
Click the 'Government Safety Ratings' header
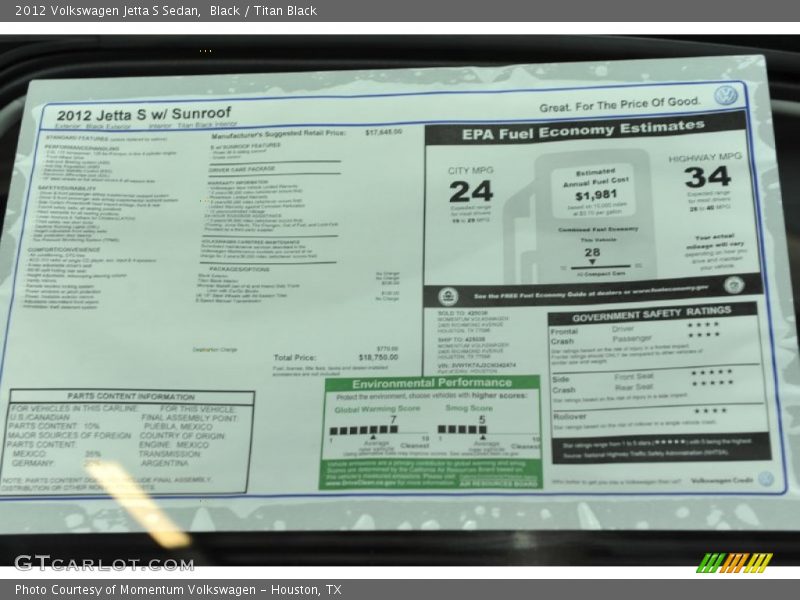(x=652, y=314)
